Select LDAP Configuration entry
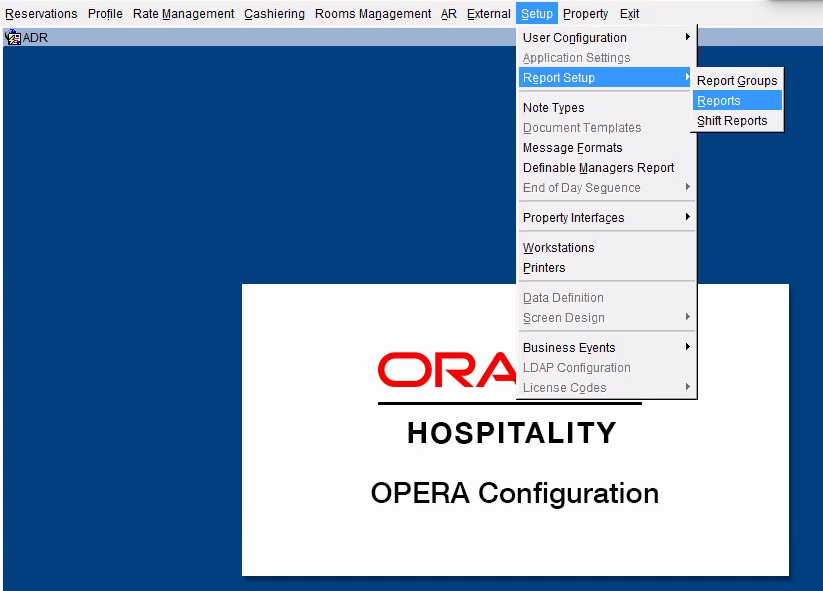The width and height of the screenshot is (823, 591). coord(606,367)
